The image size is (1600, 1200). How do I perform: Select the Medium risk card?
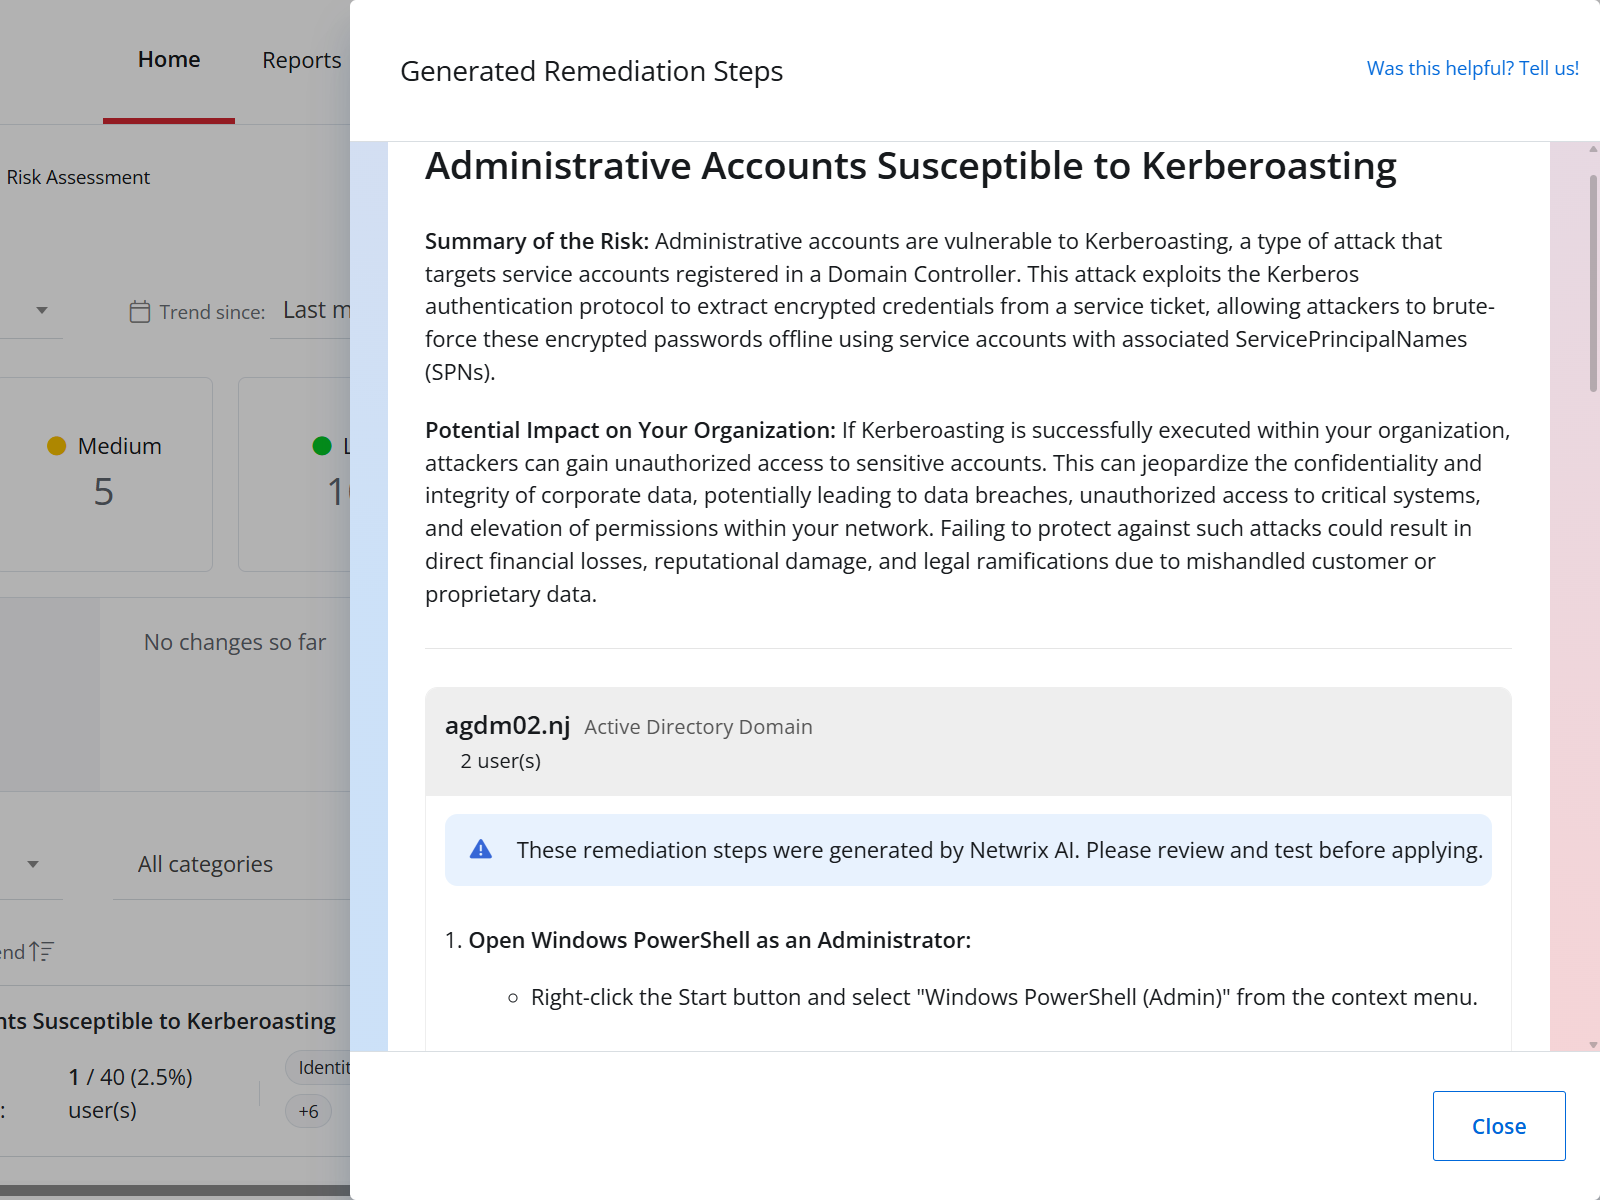tap(105, 474)
